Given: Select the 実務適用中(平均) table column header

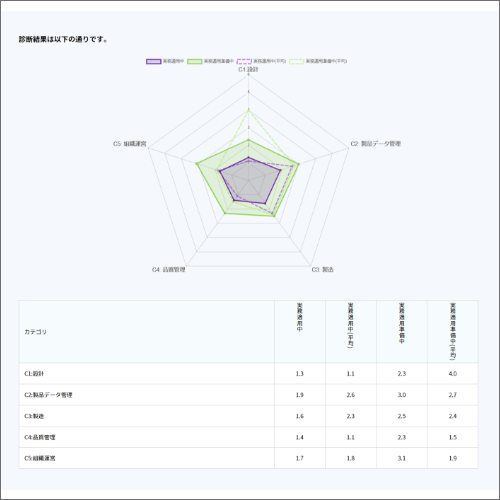Looking at the screenshot, I should 351,325.
